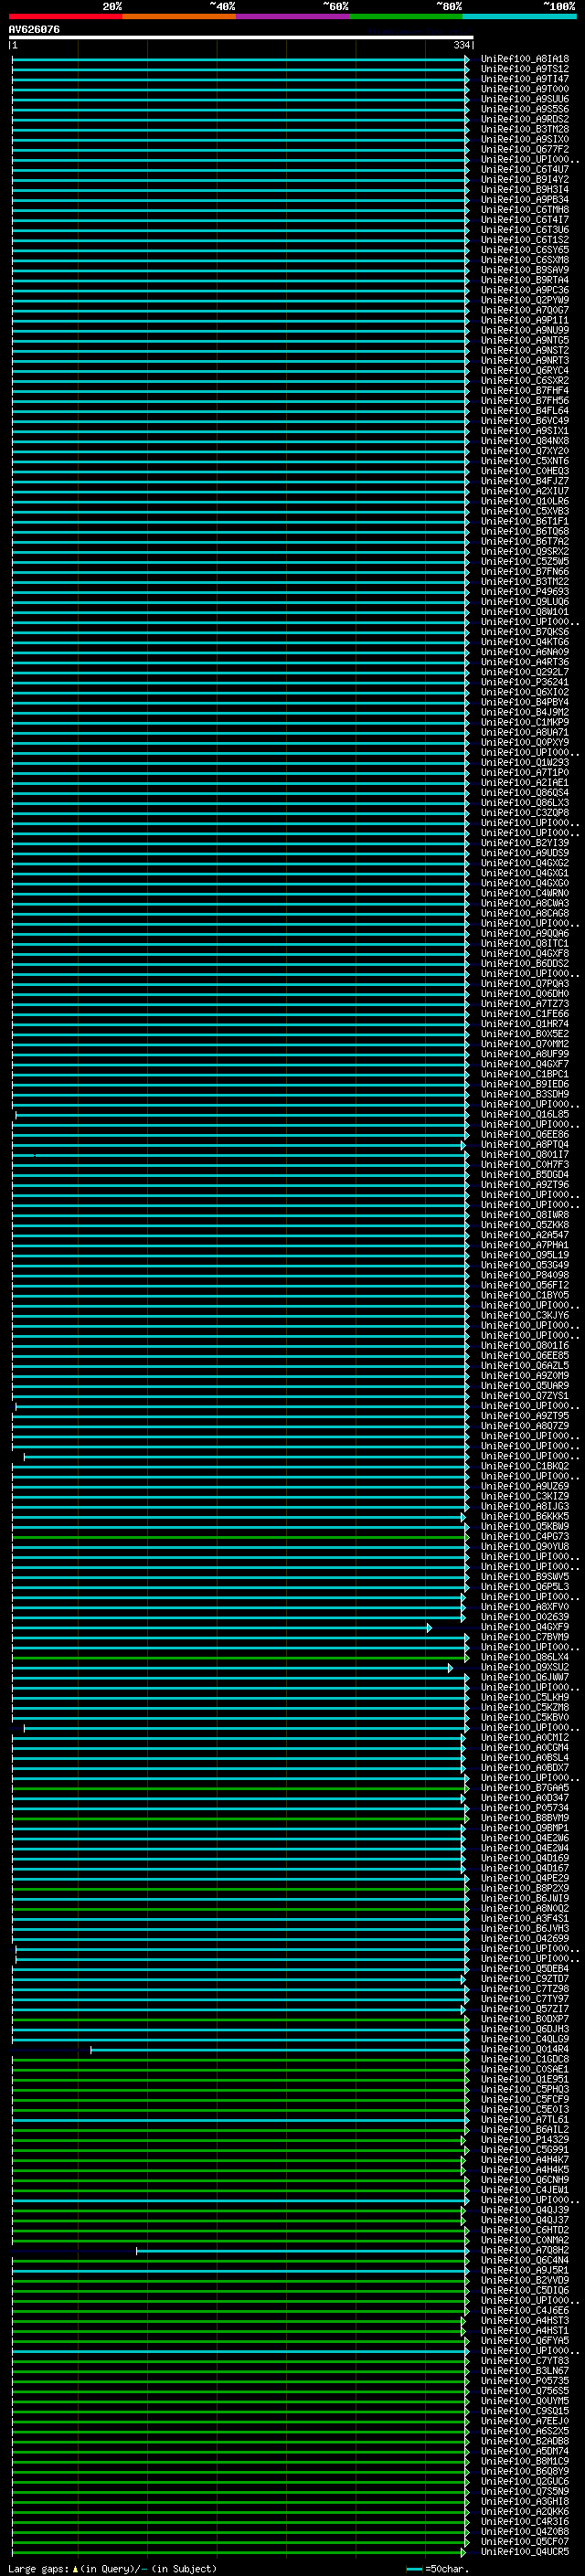Screen dimensions: 585x2576
Task: Click label UniRef100_P36241
Action: tap(525, 682)
